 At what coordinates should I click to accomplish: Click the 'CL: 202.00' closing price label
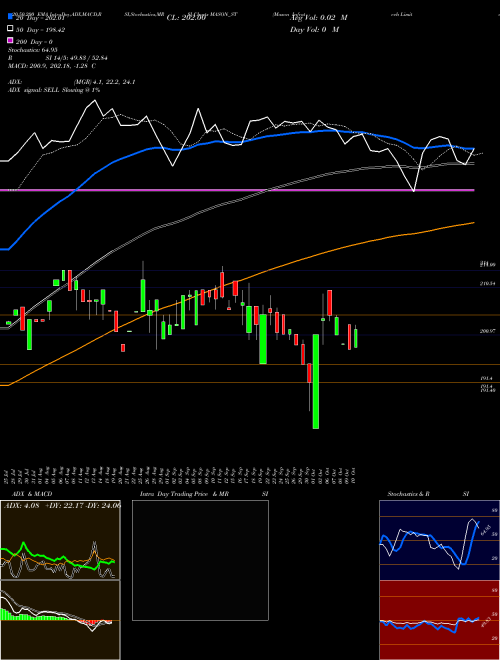coord(186,18)
